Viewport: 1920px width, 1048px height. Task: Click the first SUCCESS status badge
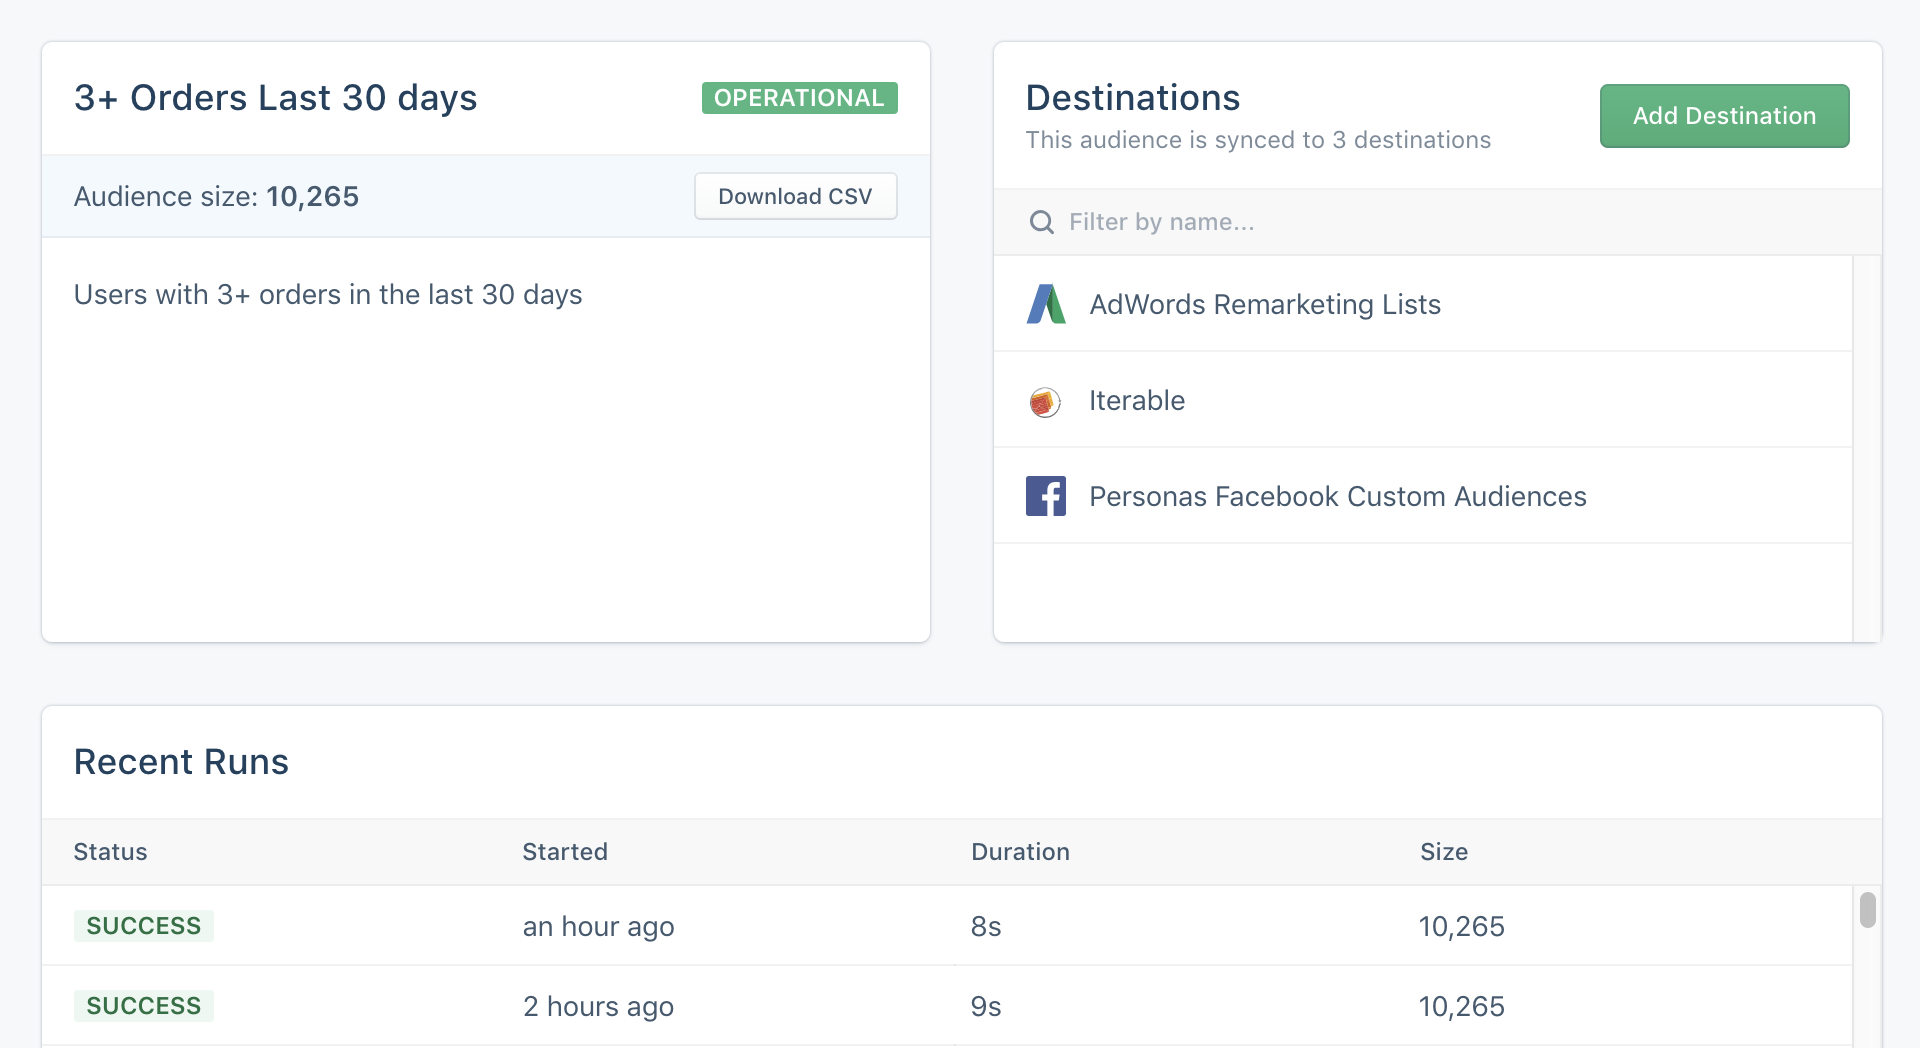coord(143,926)
